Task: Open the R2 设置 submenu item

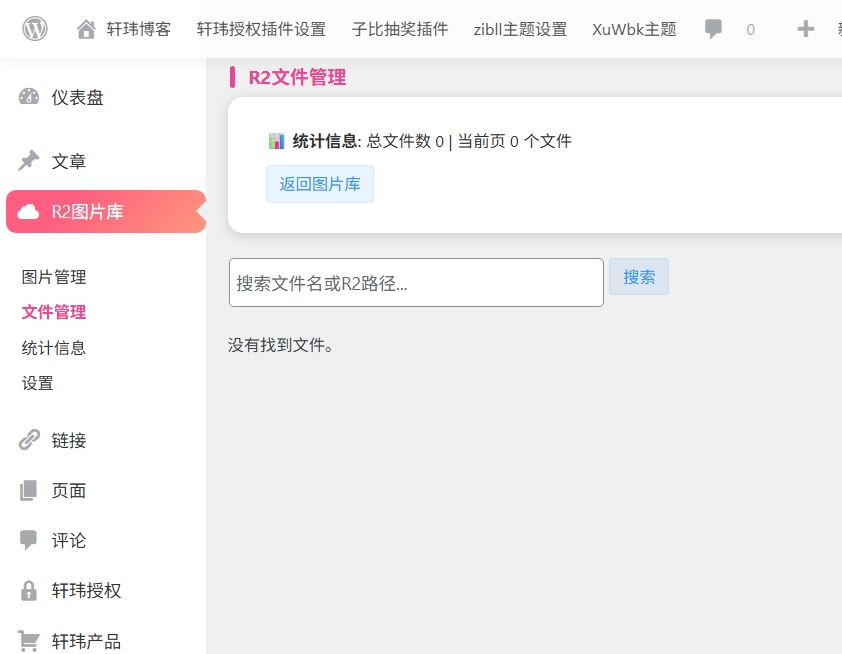Action: (x=38, y=383)
